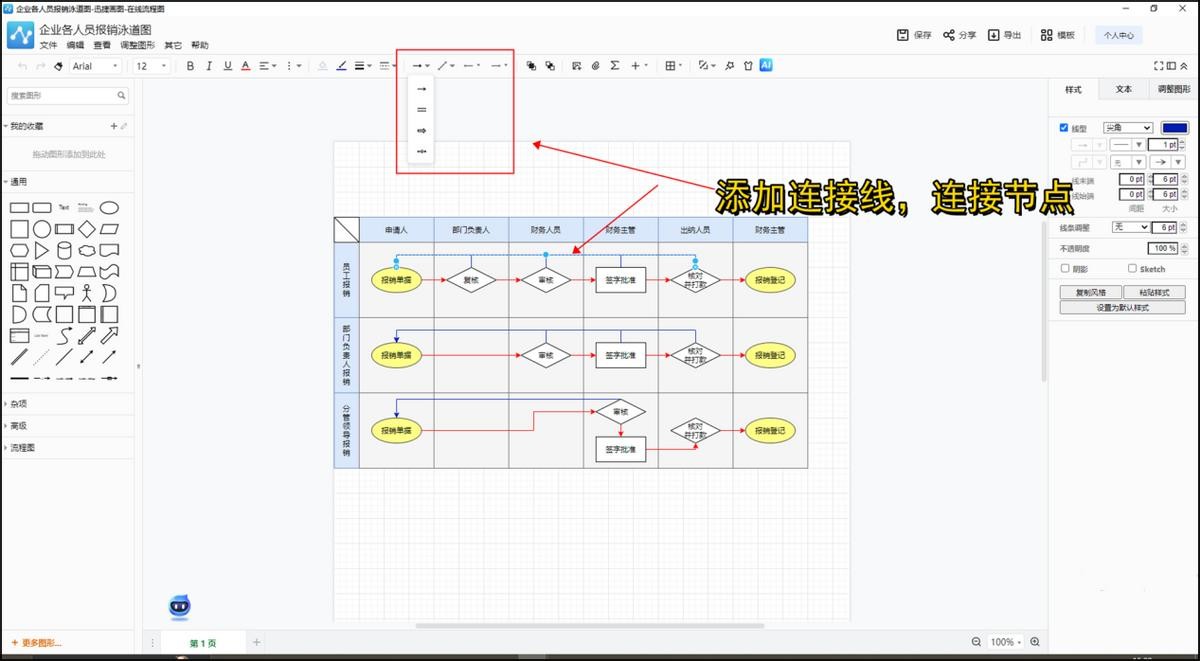Click the 设置为默认样式 button
This screenshot has width=1200, height=661.
1122,308
